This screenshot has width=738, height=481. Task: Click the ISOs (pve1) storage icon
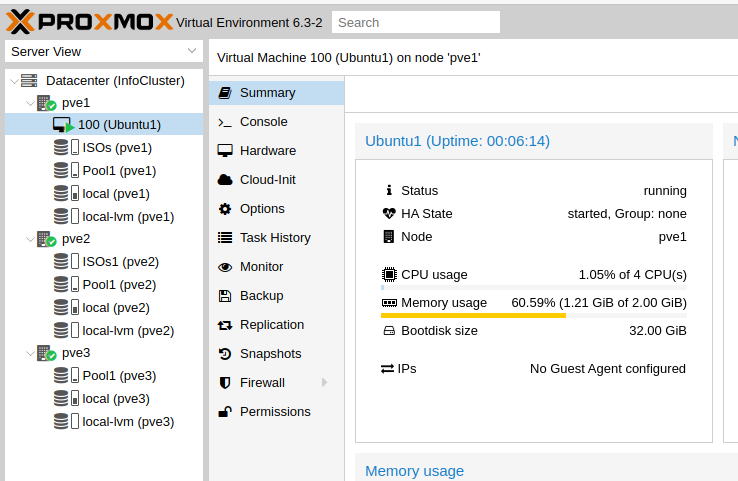[66, 147]
